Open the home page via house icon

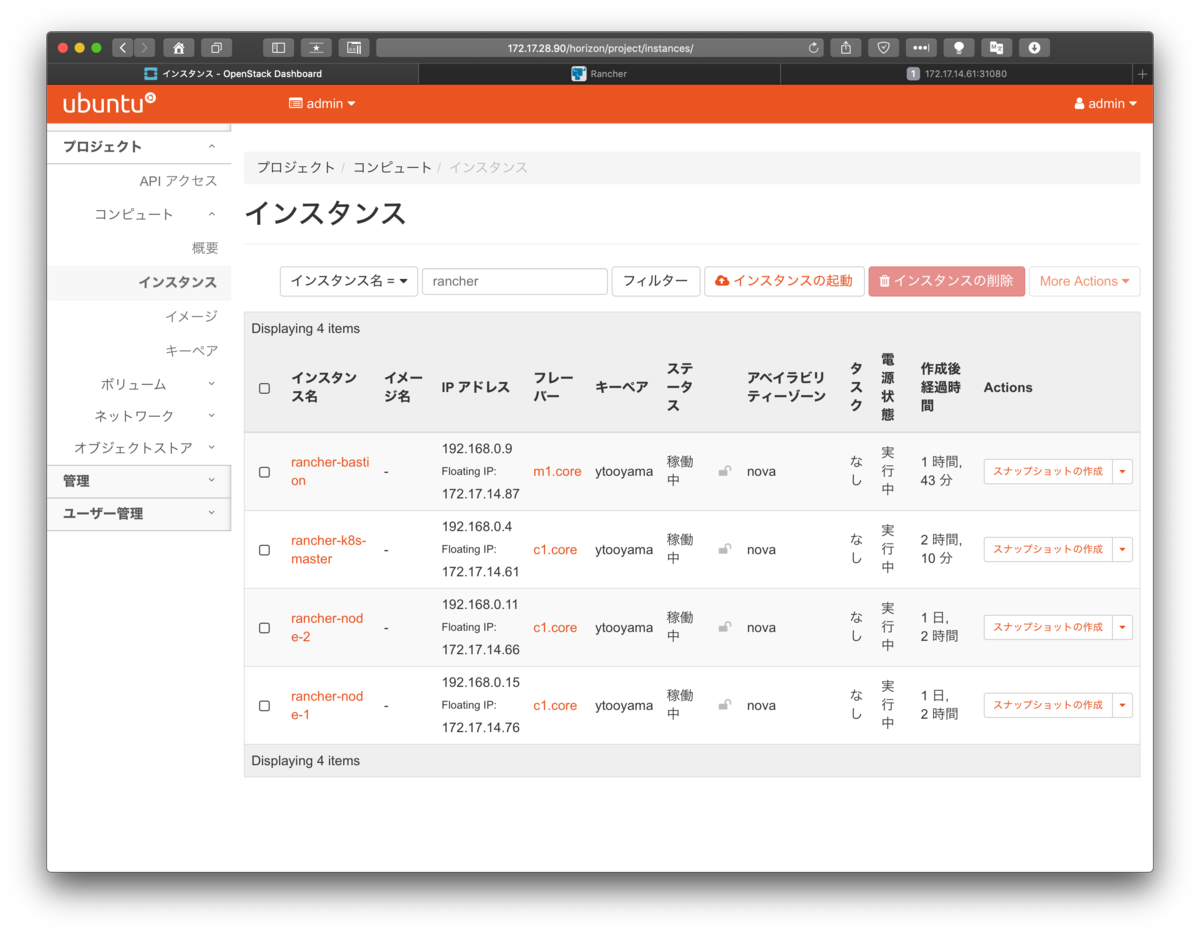click(x=178, y=48)
